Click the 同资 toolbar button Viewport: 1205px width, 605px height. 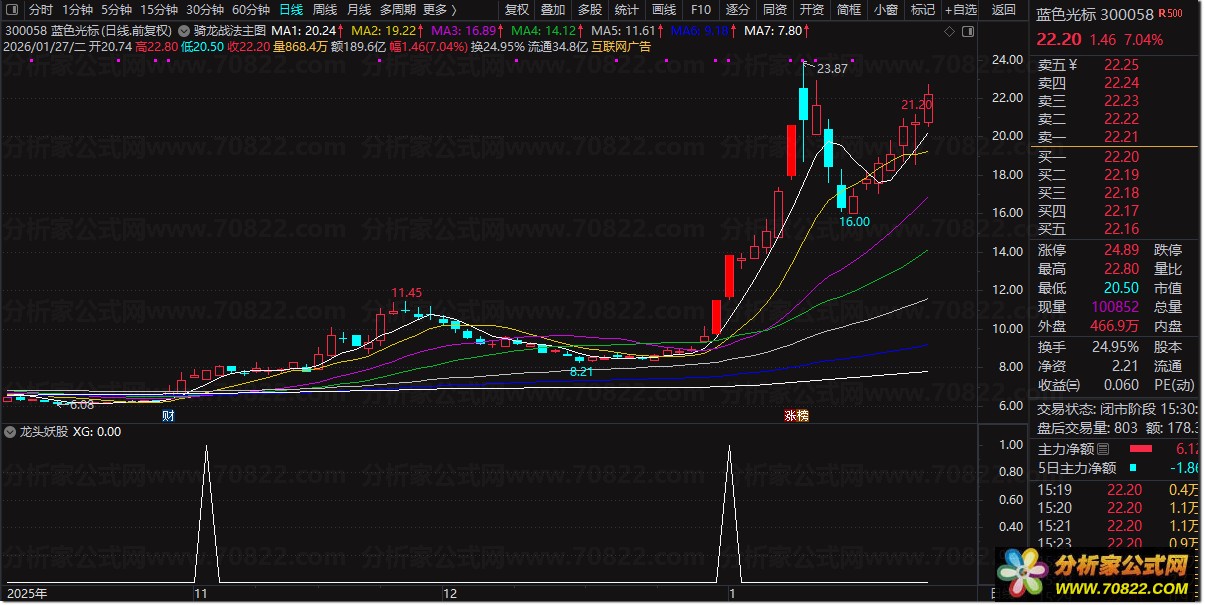(775, 9)
